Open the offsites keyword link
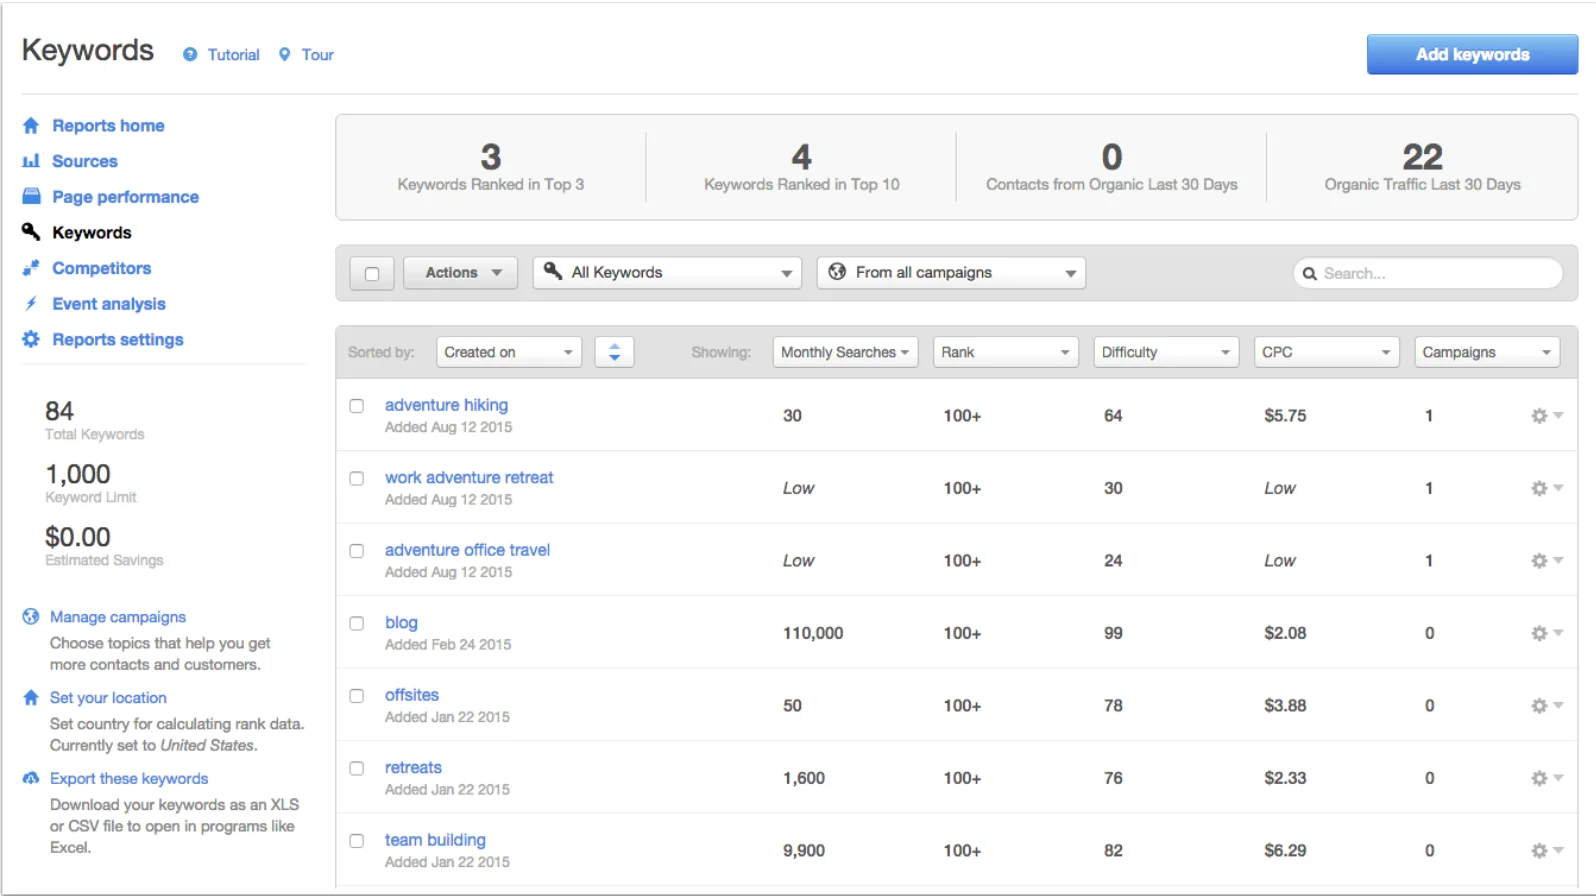 412,695
